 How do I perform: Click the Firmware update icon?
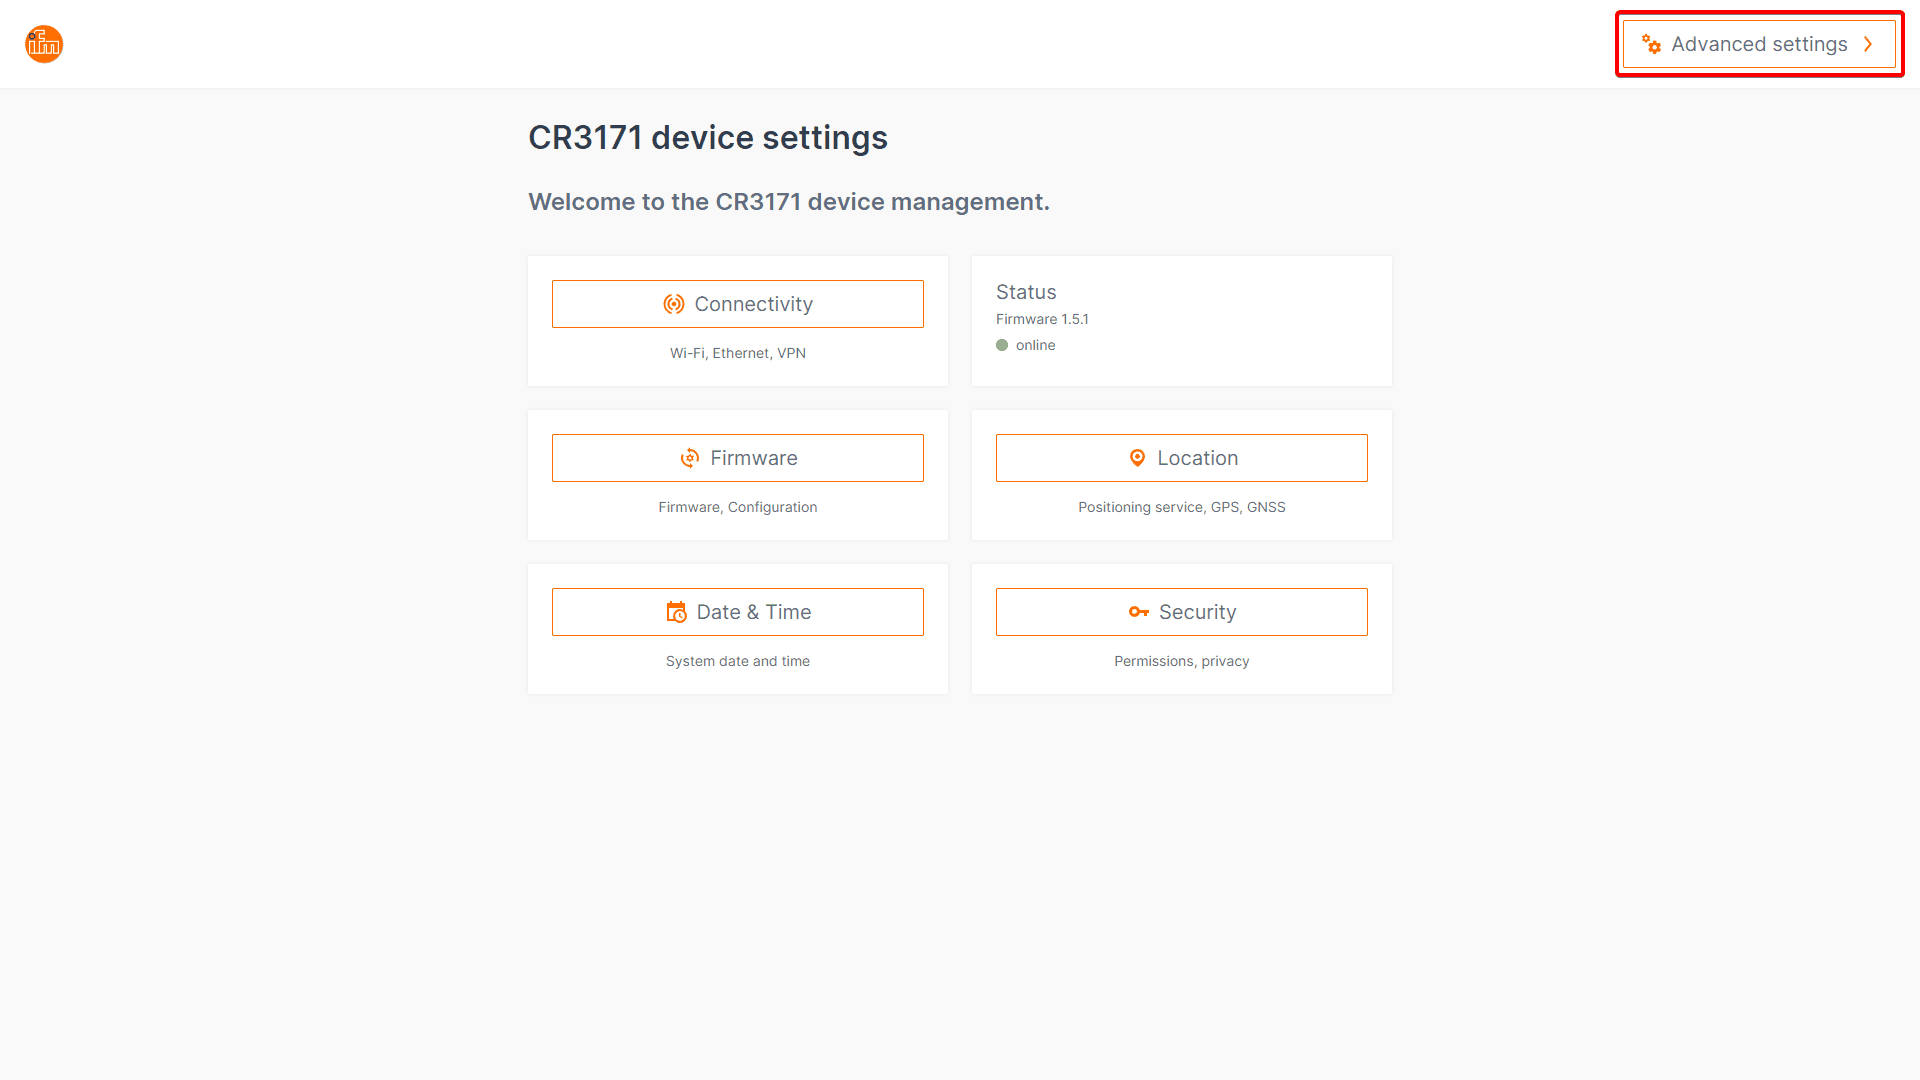690,458
